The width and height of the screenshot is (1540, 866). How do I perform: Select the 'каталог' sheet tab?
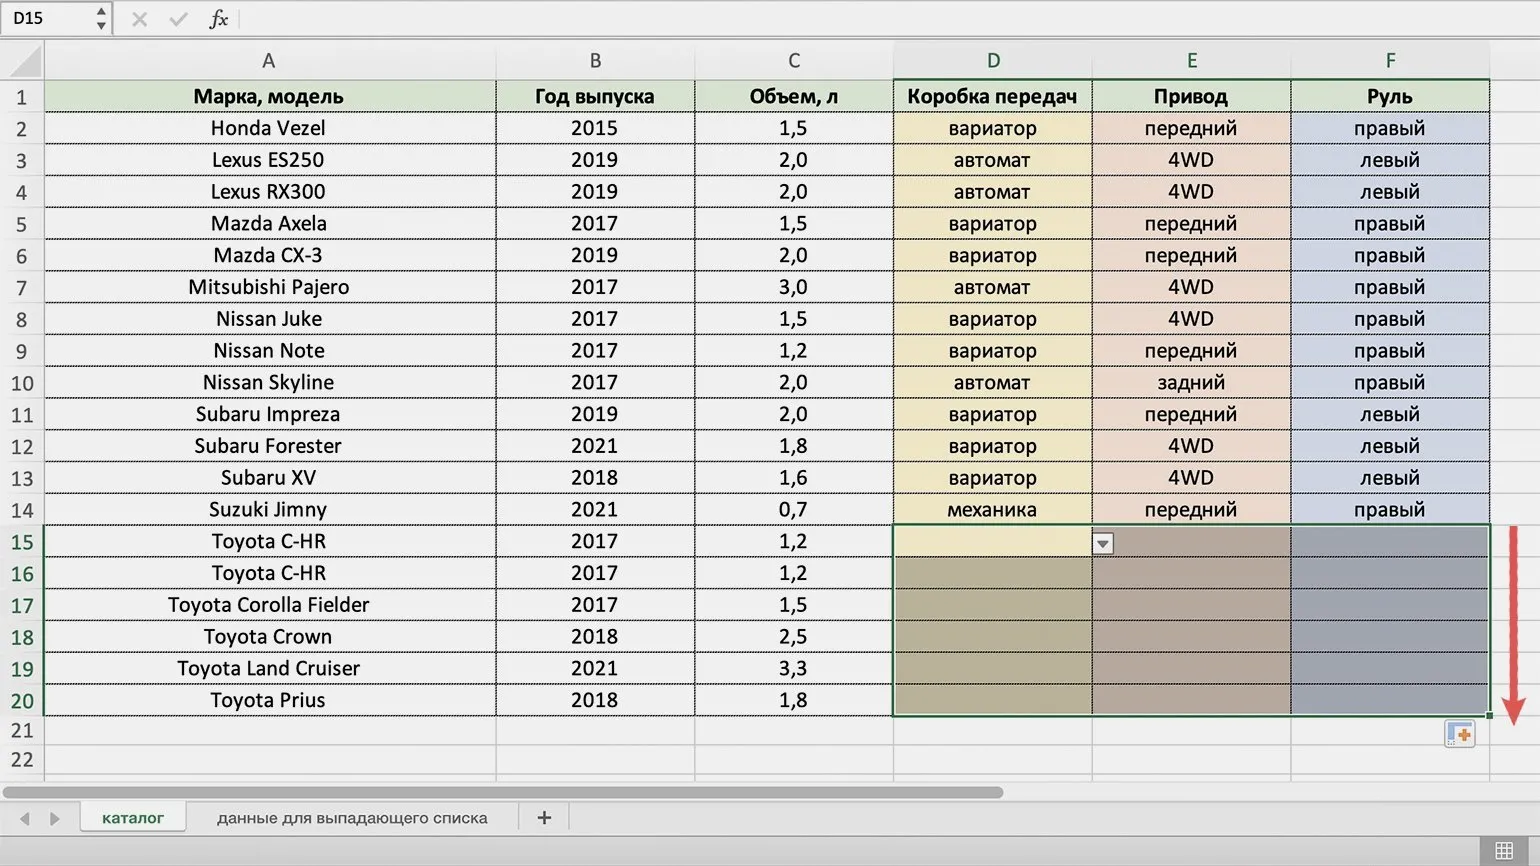133,818
